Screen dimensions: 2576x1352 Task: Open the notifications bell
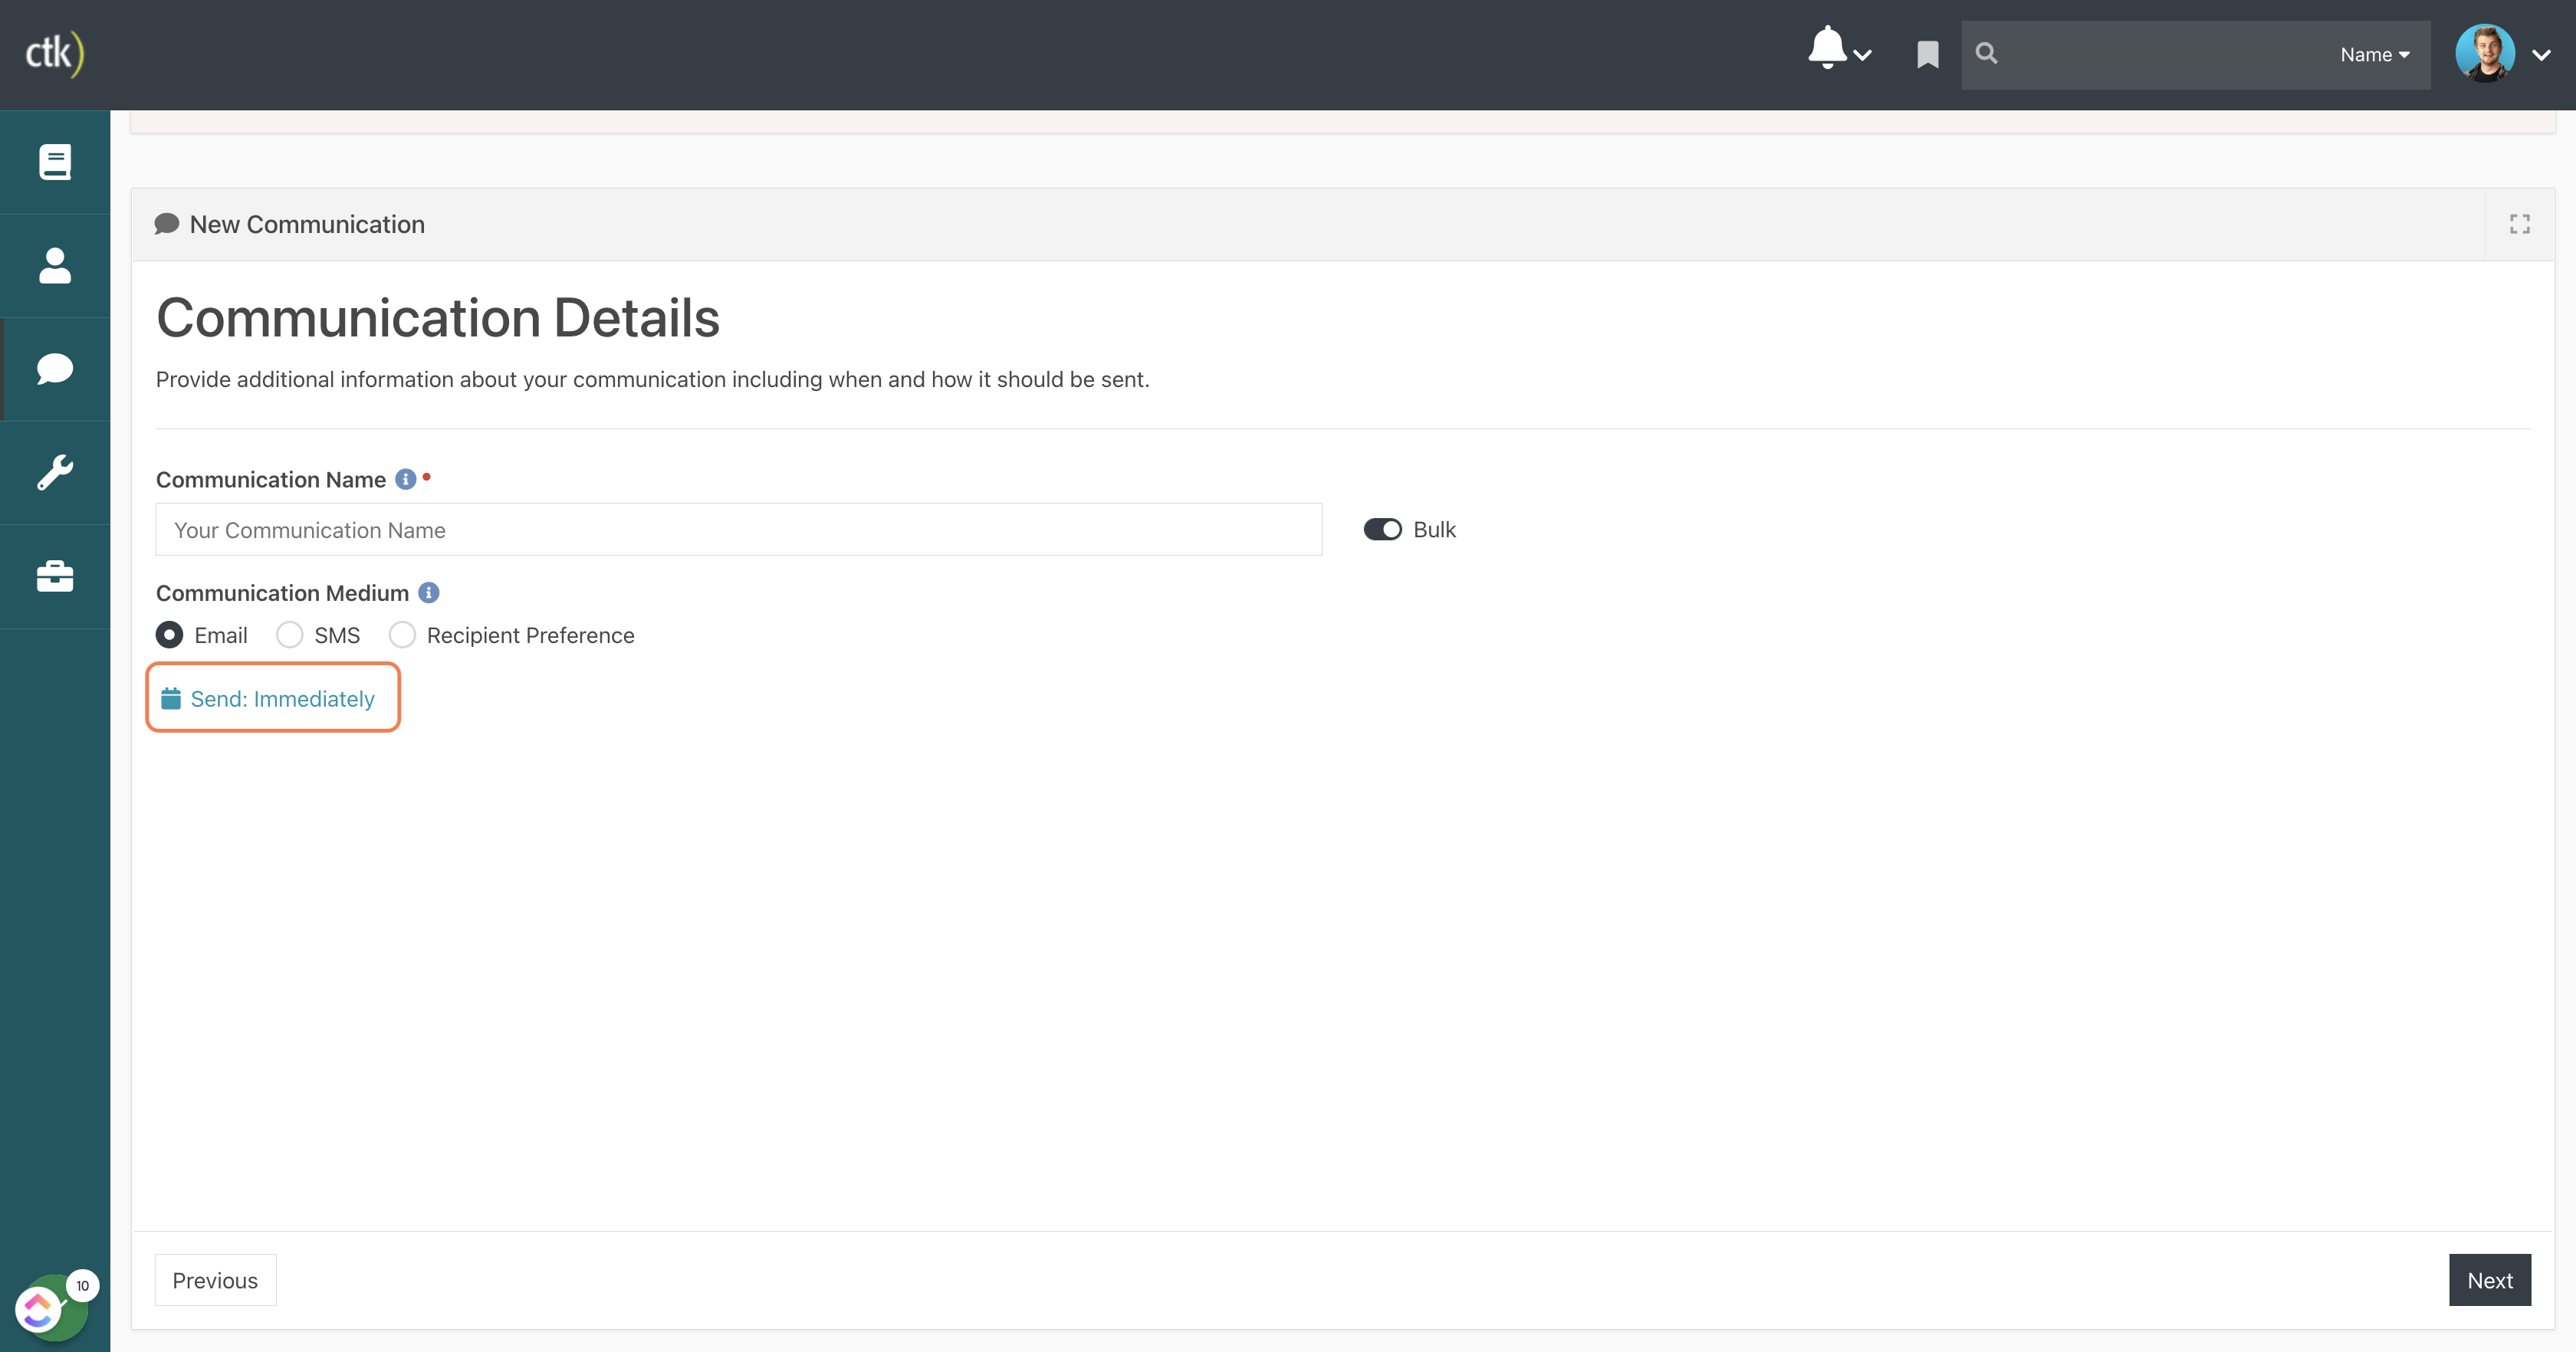[1827, 48]
